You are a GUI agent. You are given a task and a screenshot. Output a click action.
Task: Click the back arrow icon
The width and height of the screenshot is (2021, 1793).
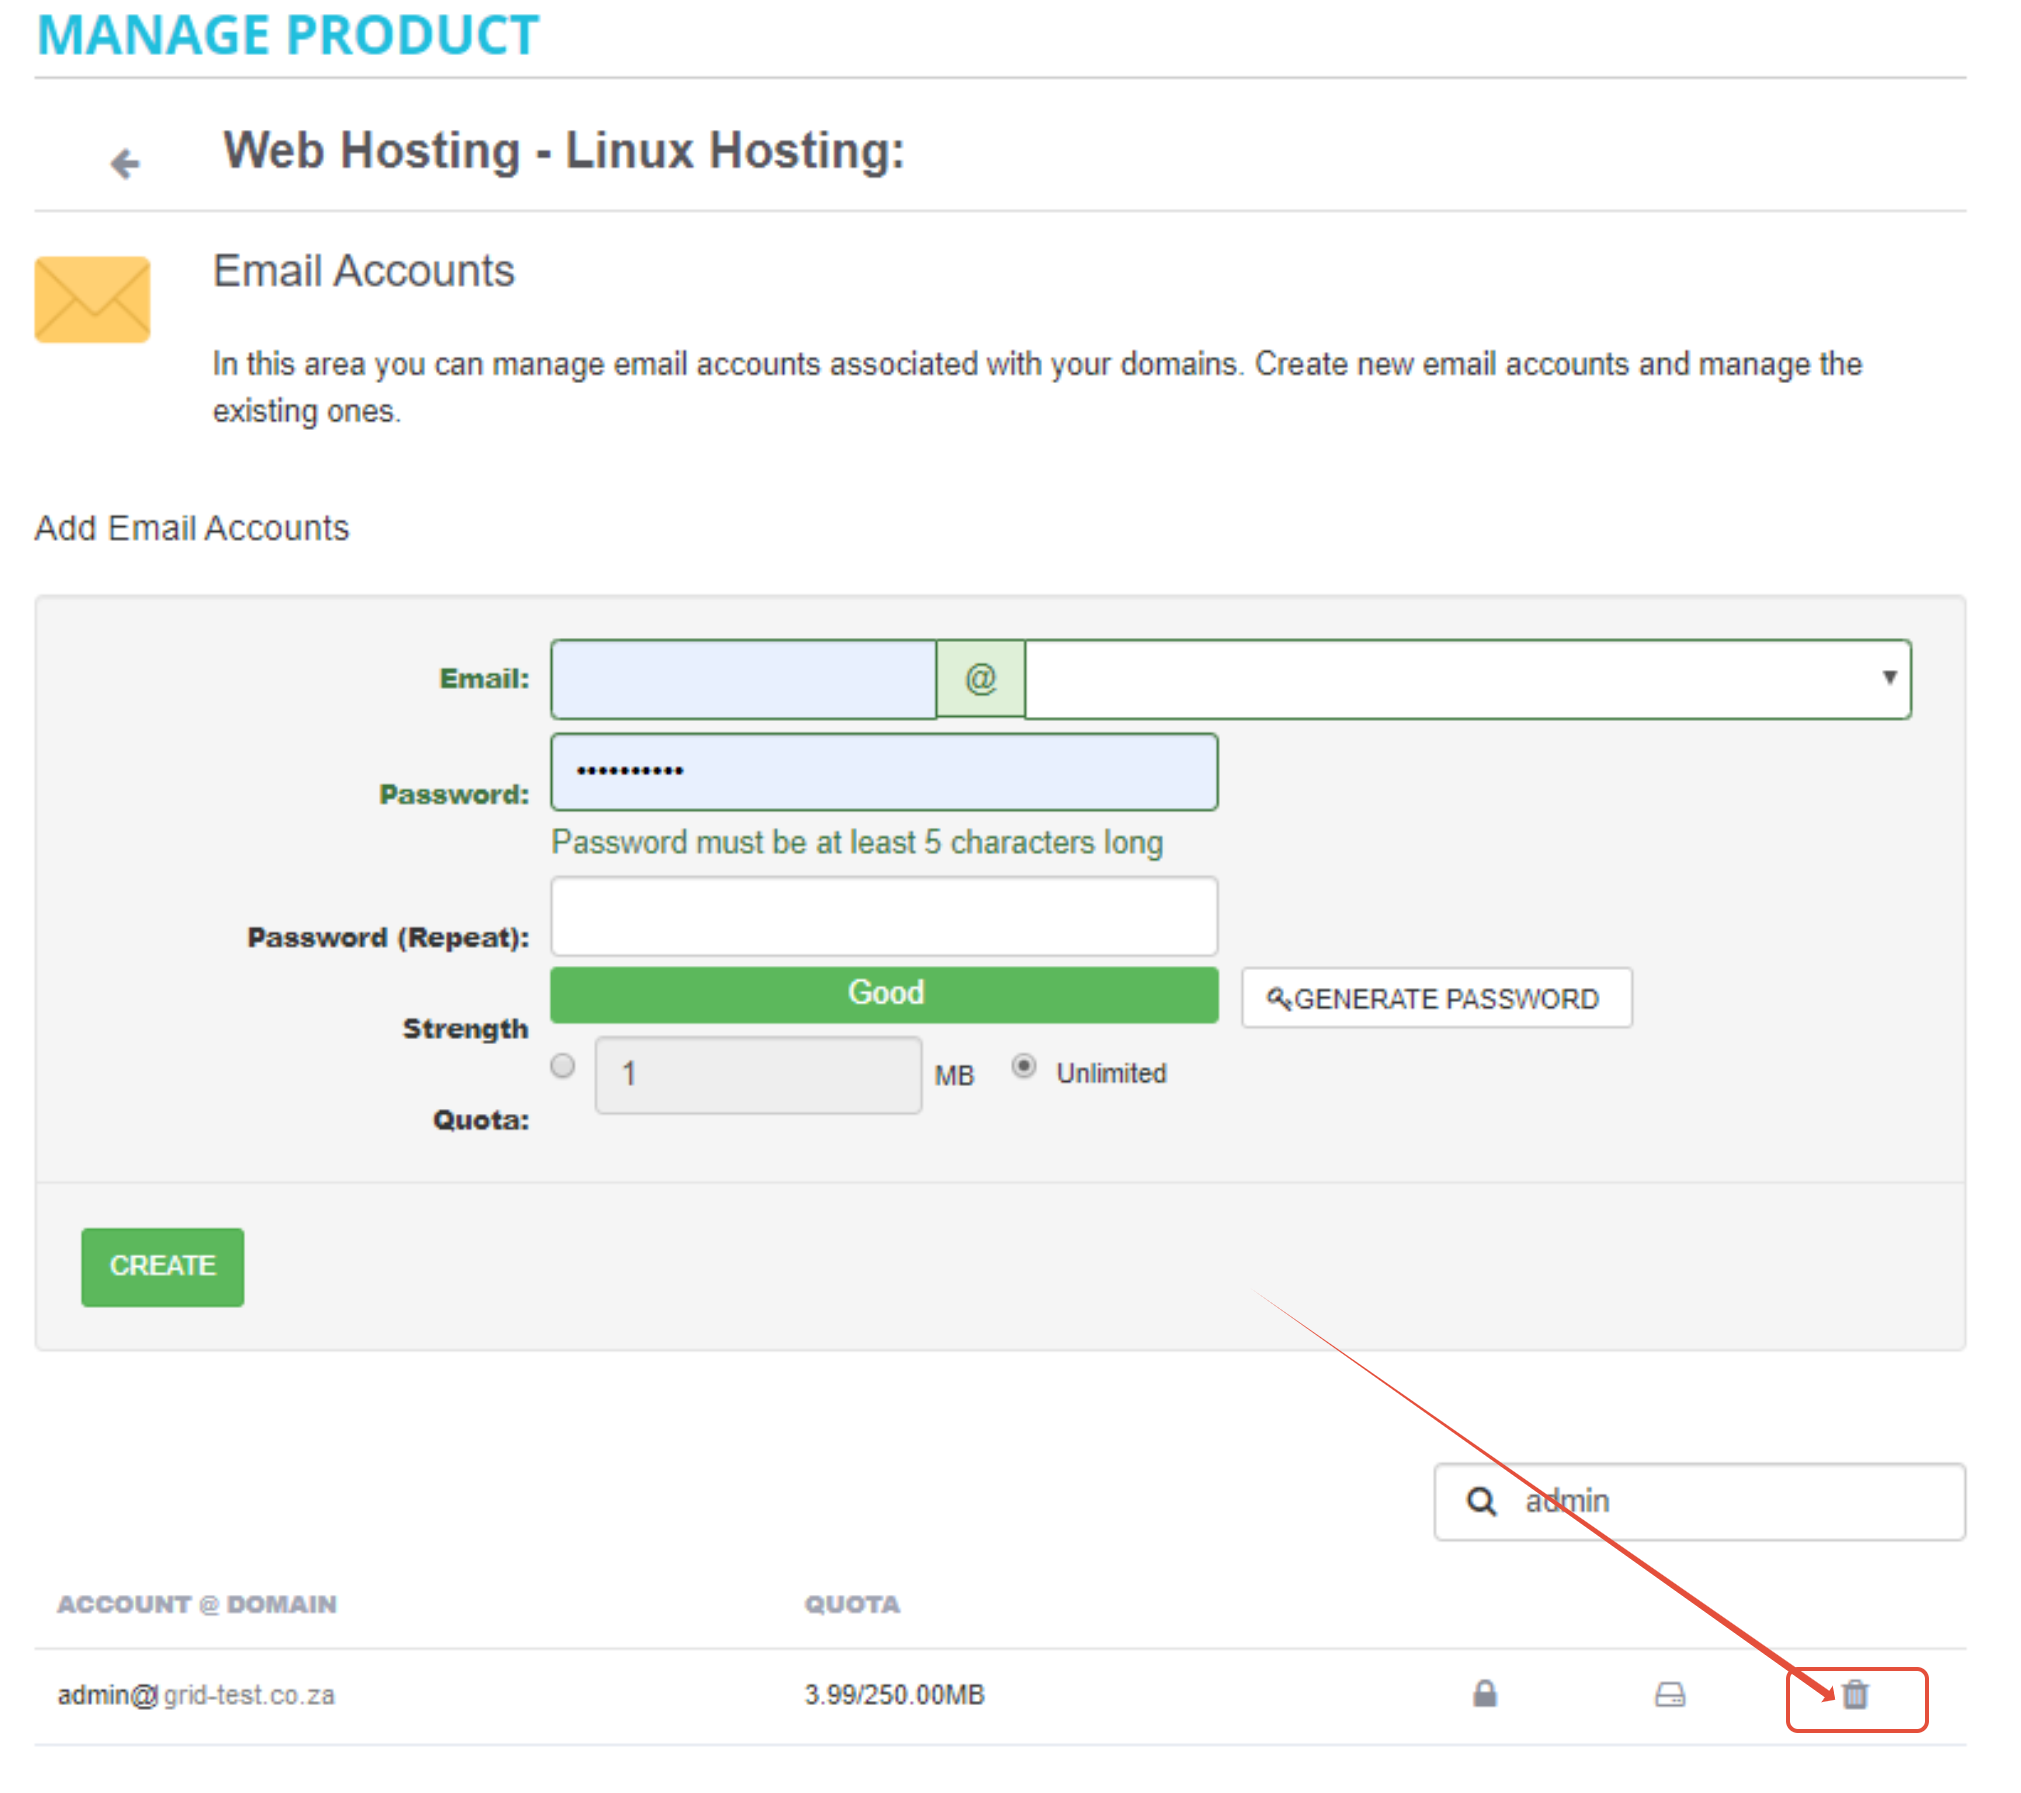coord(125,163)
